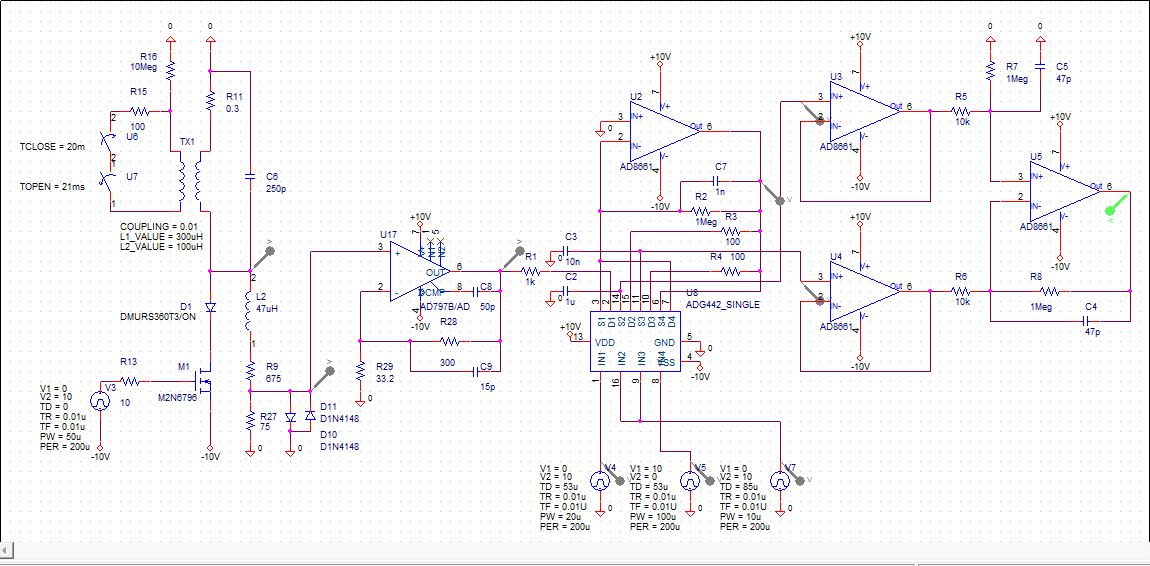Select the V5 pulse source symbol
1150x566 pixels.
[x=690, y=481]
